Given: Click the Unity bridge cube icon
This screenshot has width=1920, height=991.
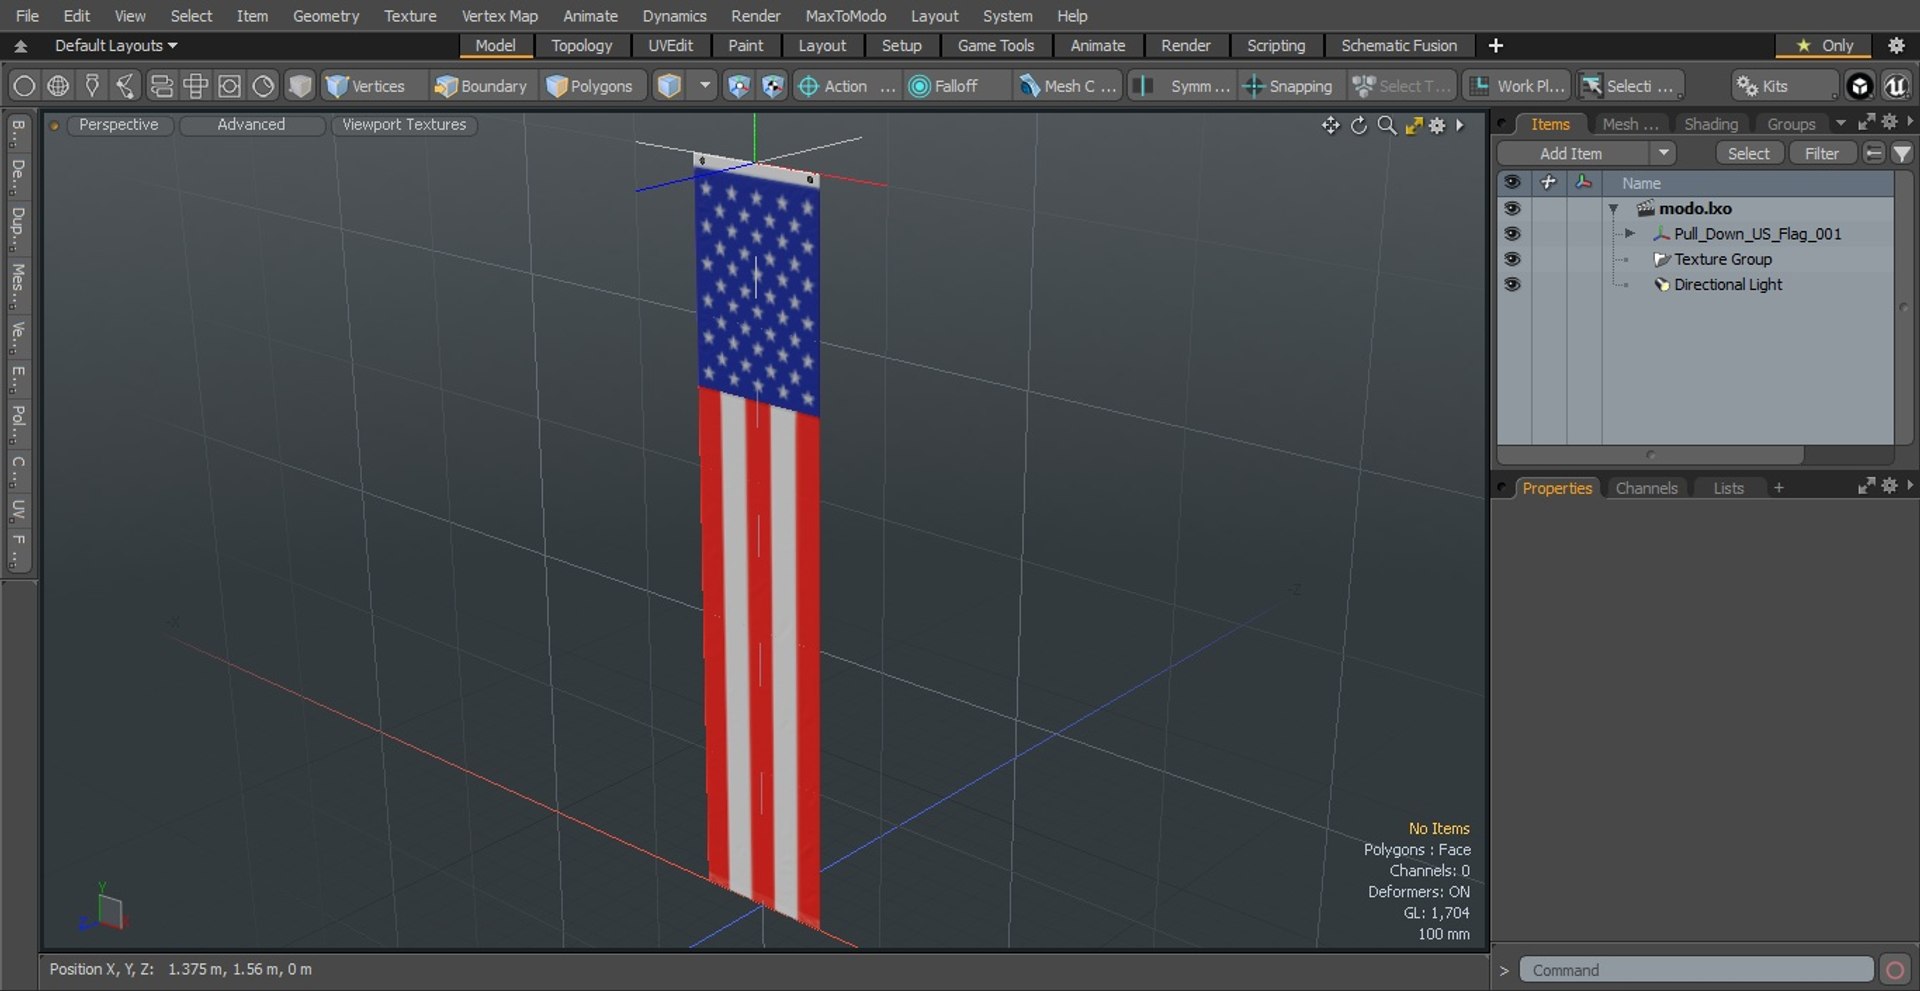Looking at the screenshot, I should coord(1859,86).
